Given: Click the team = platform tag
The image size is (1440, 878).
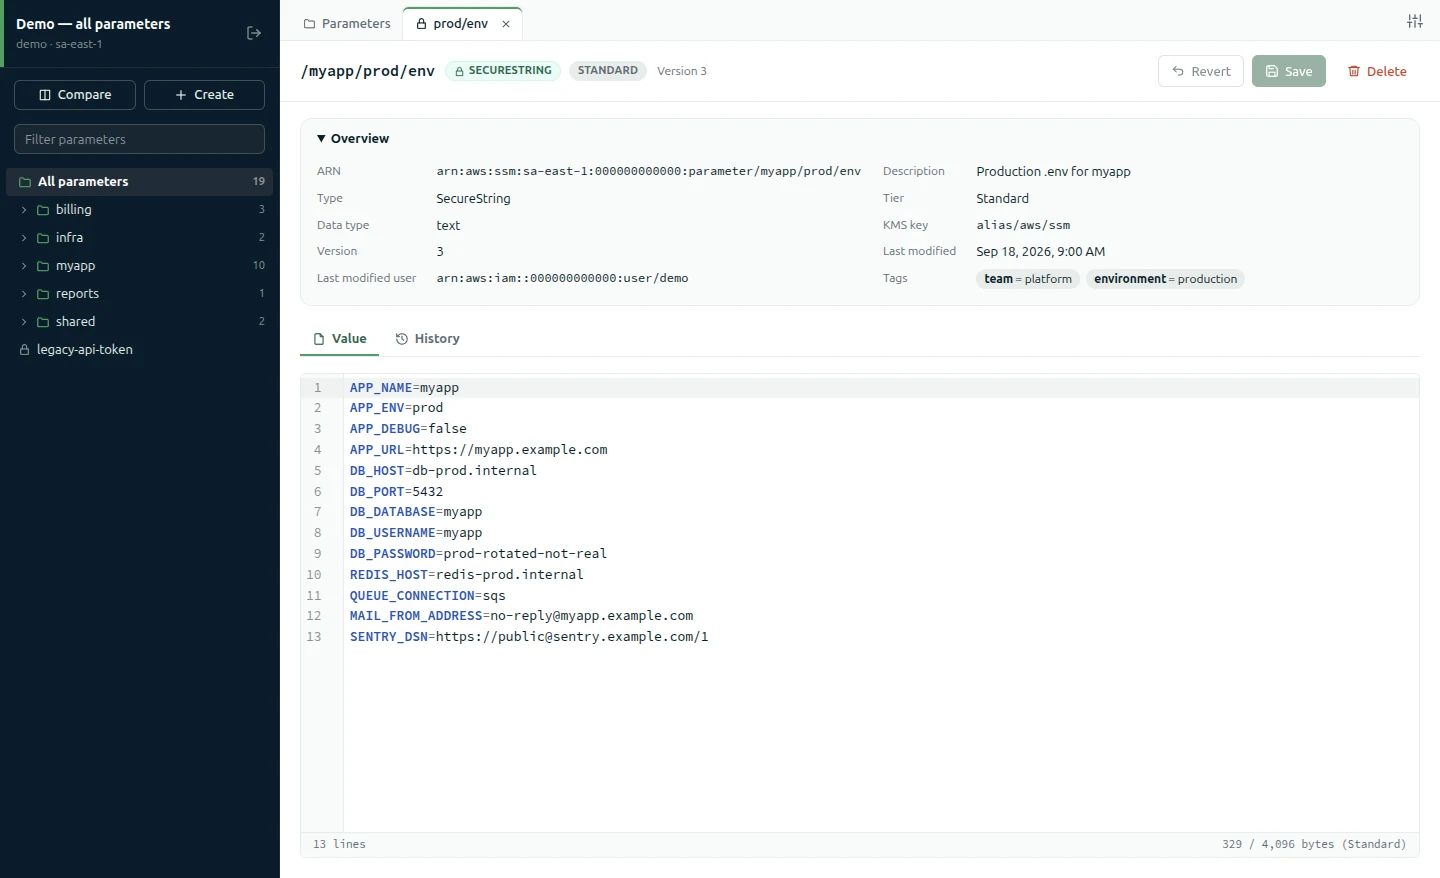Looking at the screenshot, I should 1028,279.
